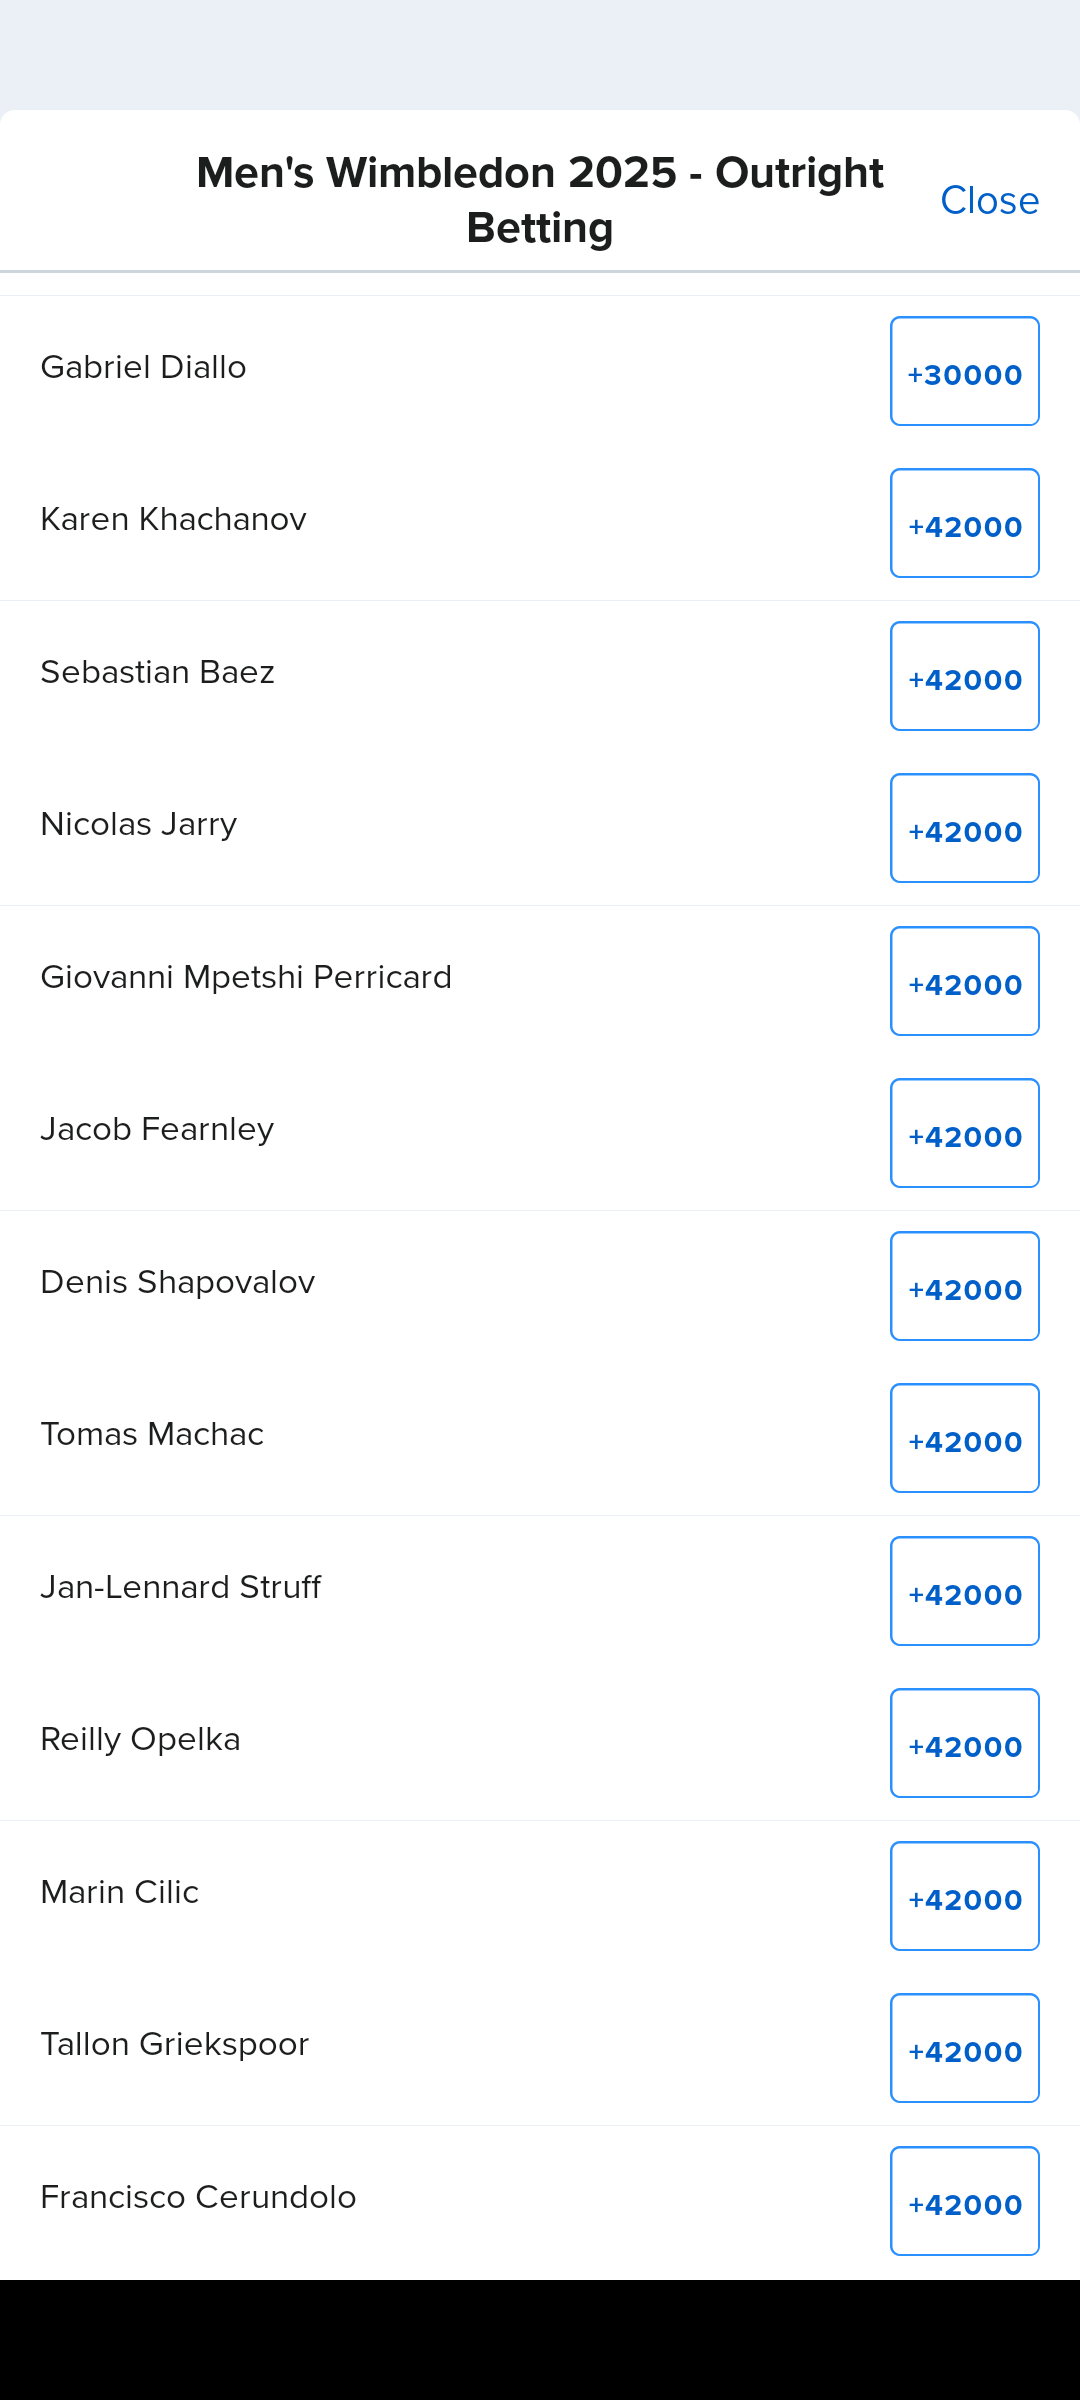Image resolution: width=1080 pixels, height=2400 pixels.
Task: Choose Francisco Cerundolo +42000 odds
Action: (964, 2202)
